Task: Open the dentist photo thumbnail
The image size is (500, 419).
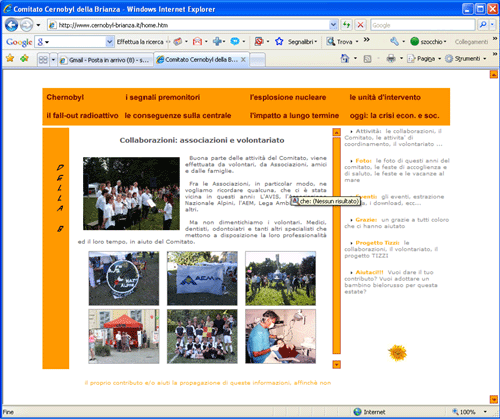Action: pyautogui.click(x=281, y=336)
